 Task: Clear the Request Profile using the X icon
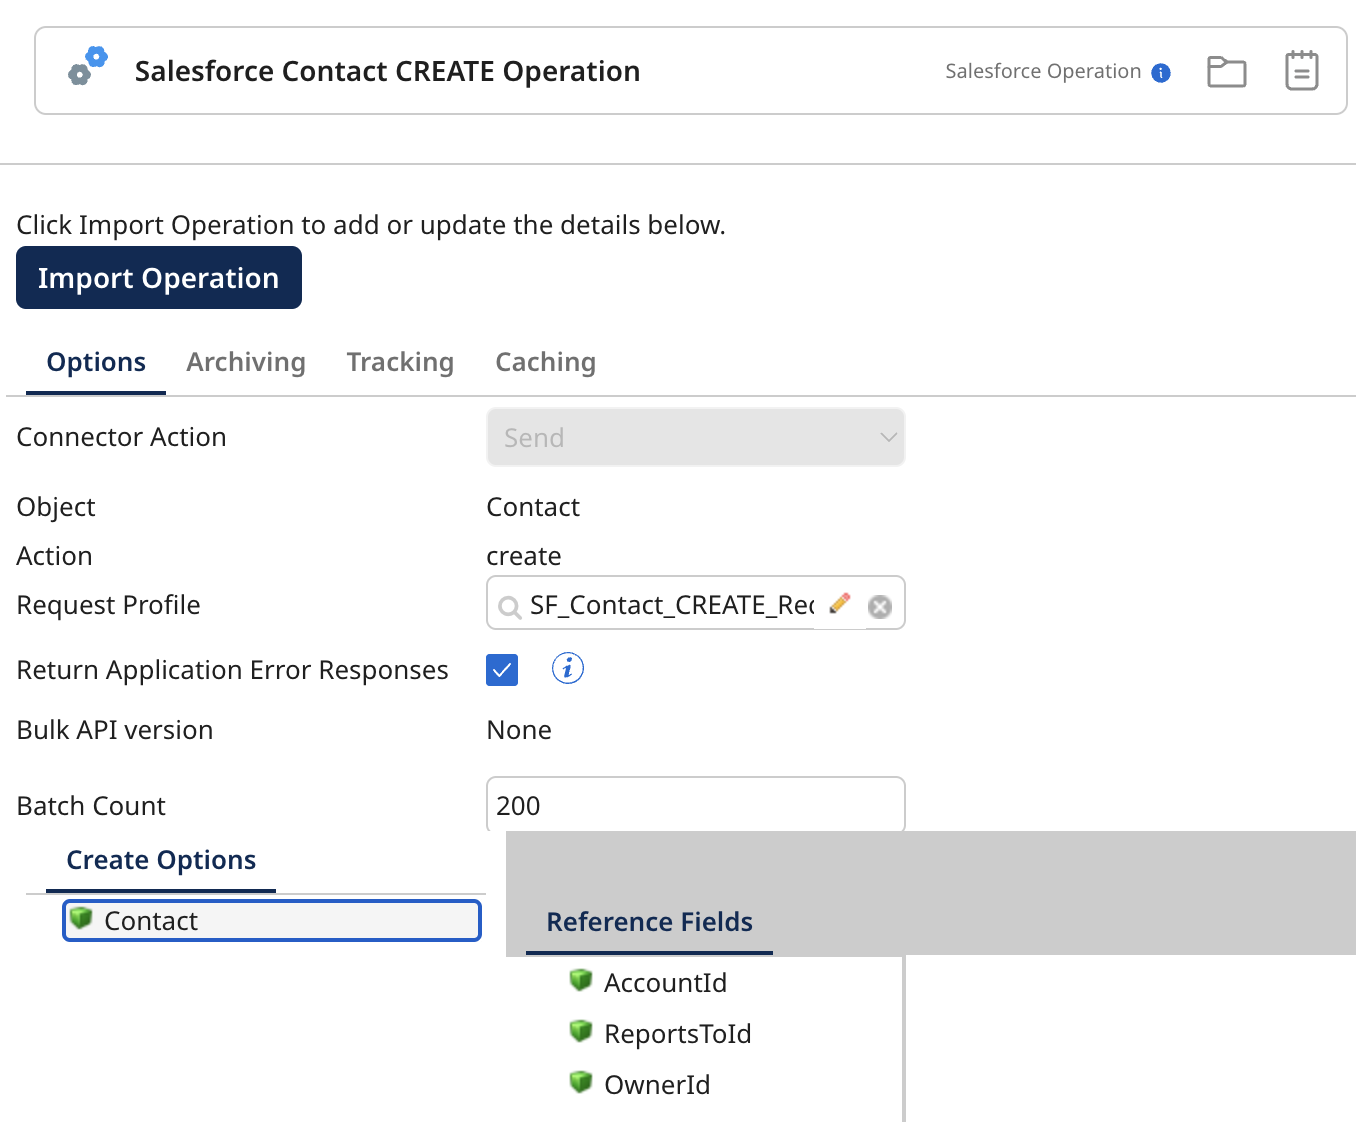coord(879,606)
